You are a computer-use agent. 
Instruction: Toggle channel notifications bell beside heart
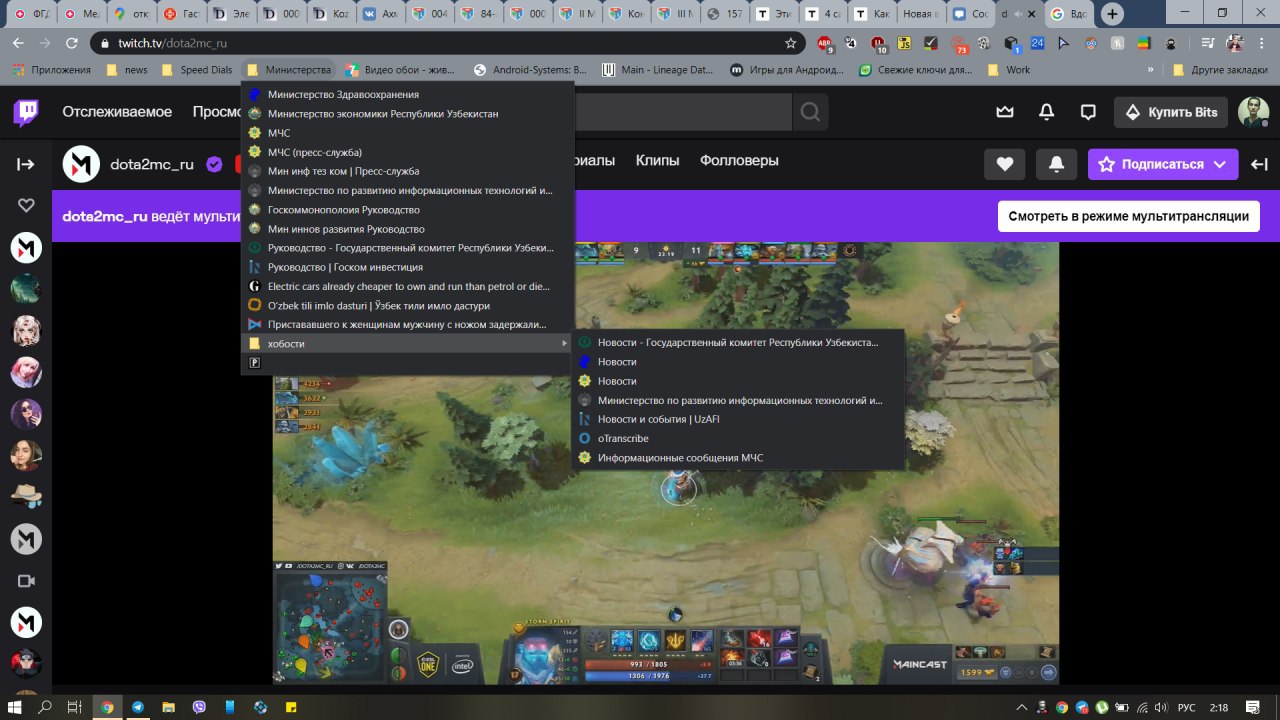(x=1056, y=164)
